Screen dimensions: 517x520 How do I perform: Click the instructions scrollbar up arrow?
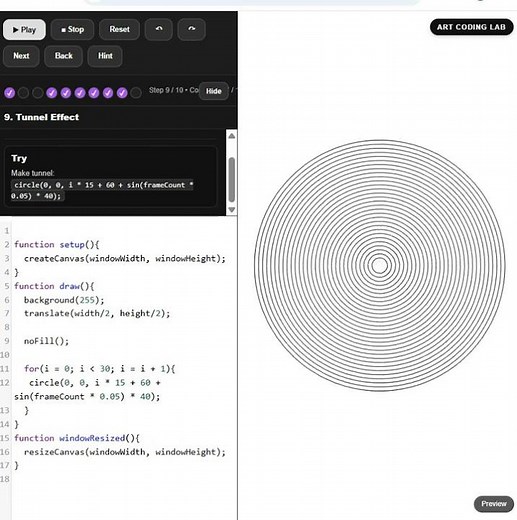point(232,136)
